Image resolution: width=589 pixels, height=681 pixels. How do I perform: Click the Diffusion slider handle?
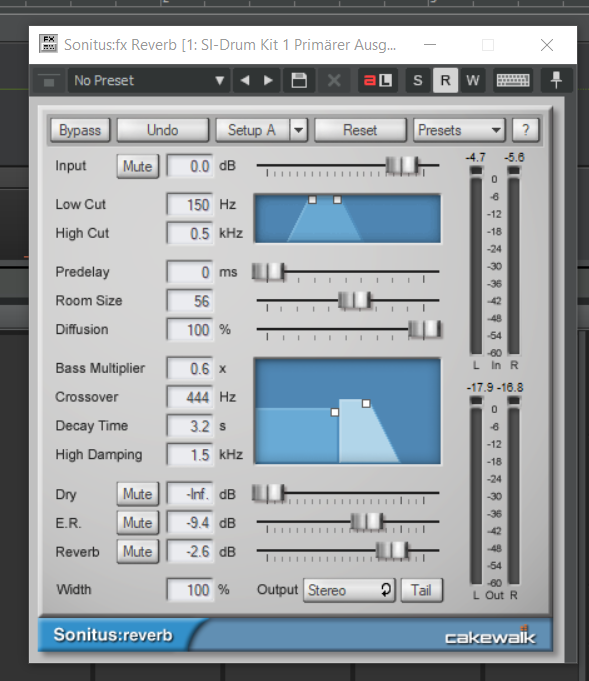point(425,329)
